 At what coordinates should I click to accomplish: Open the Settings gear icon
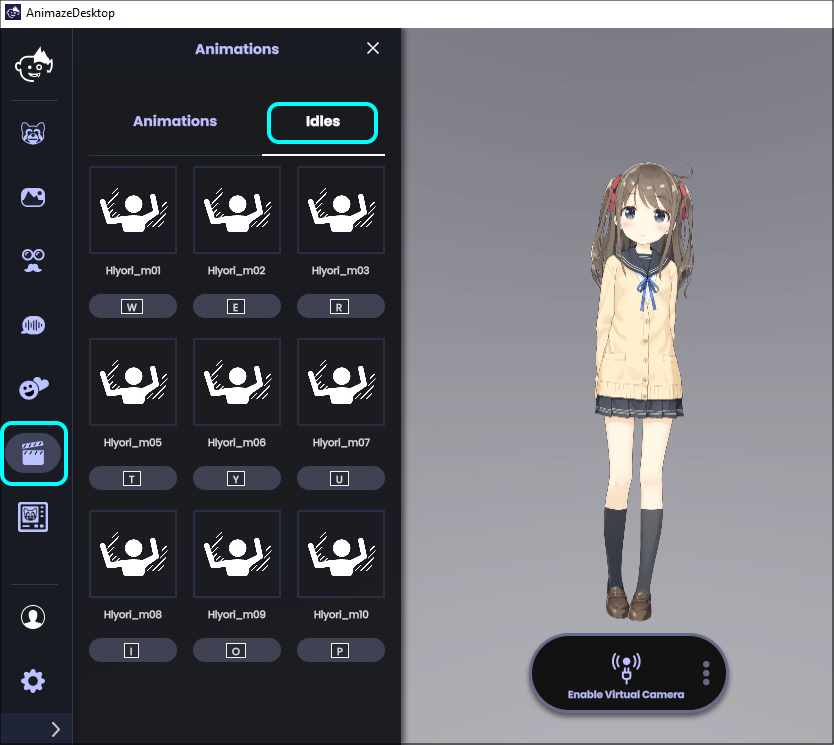33,680
